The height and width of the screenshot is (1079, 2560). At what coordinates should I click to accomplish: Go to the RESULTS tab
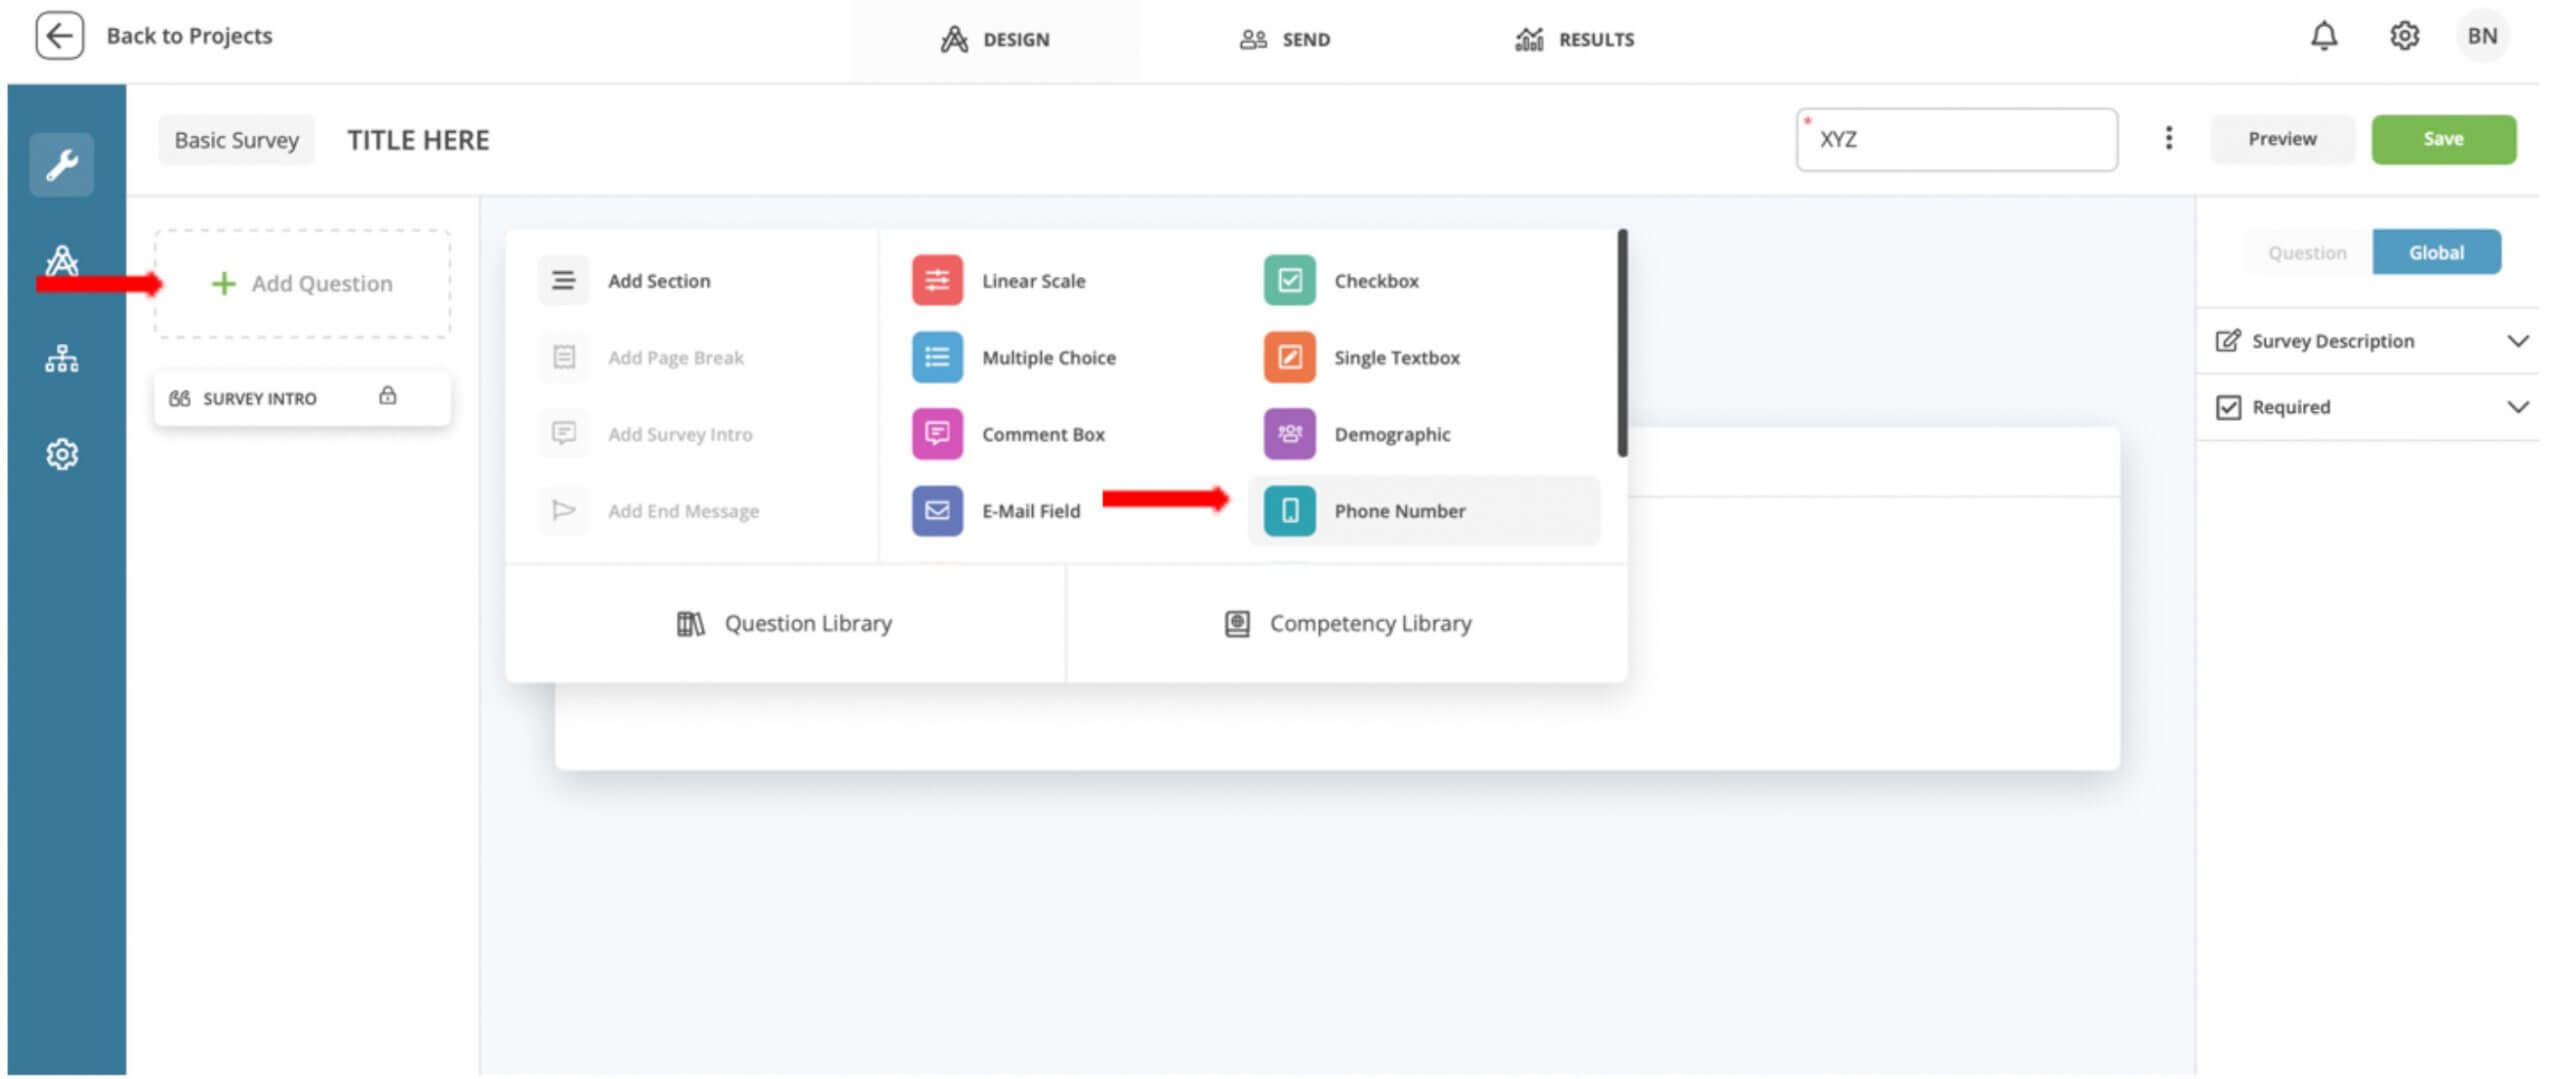[1574, 40]
